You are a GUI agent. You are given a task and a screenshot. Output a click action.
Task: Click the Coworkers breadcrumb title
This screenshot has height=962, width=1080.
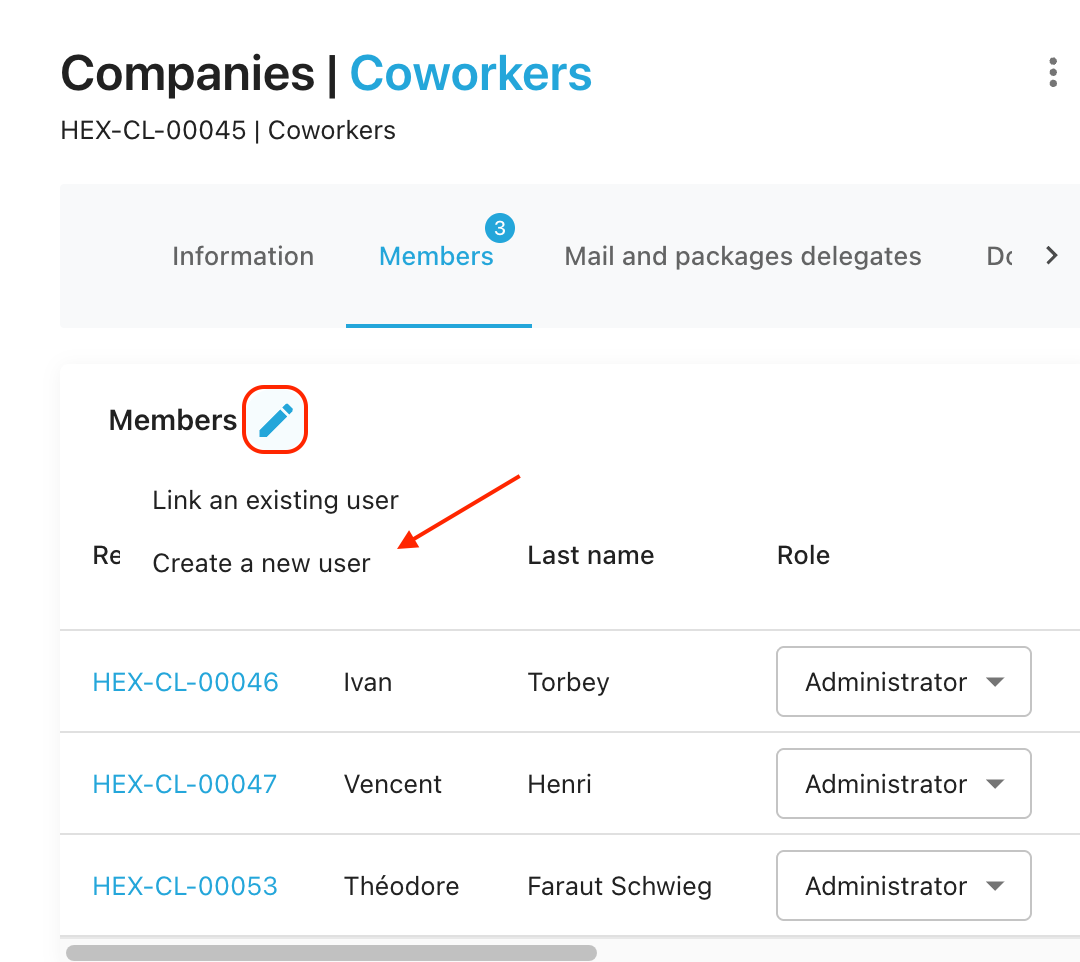pos(471,73)
